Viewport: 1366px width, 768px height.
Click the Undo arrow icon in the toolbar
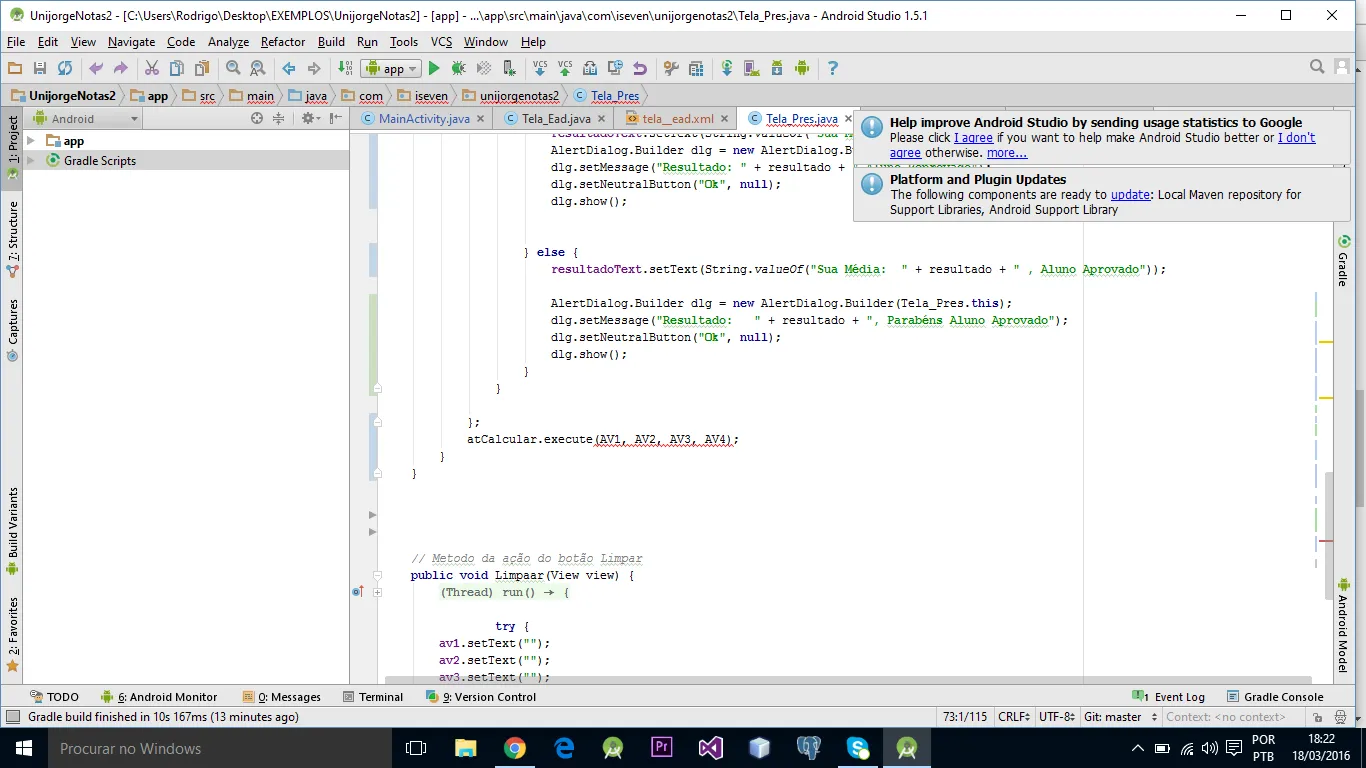click(96, 68)
